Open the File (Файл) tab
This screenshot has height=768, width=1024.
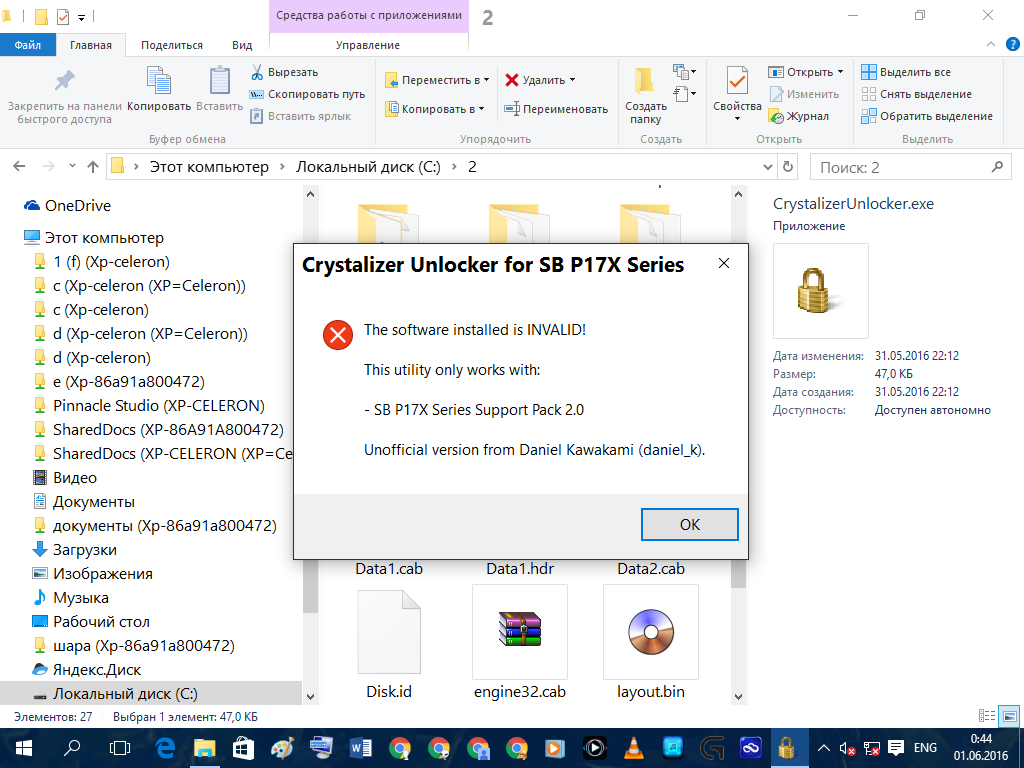(x=27, y=45)
